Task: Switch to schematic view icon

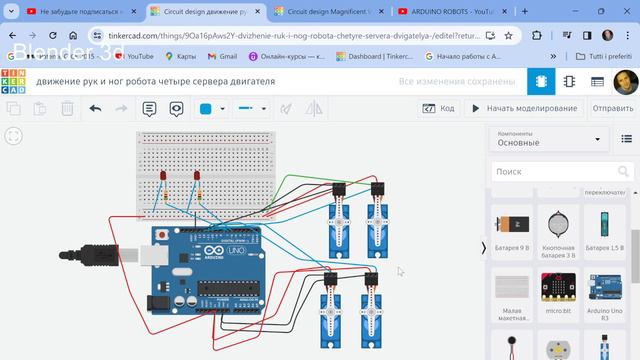Action: click(x=569, y=82)
